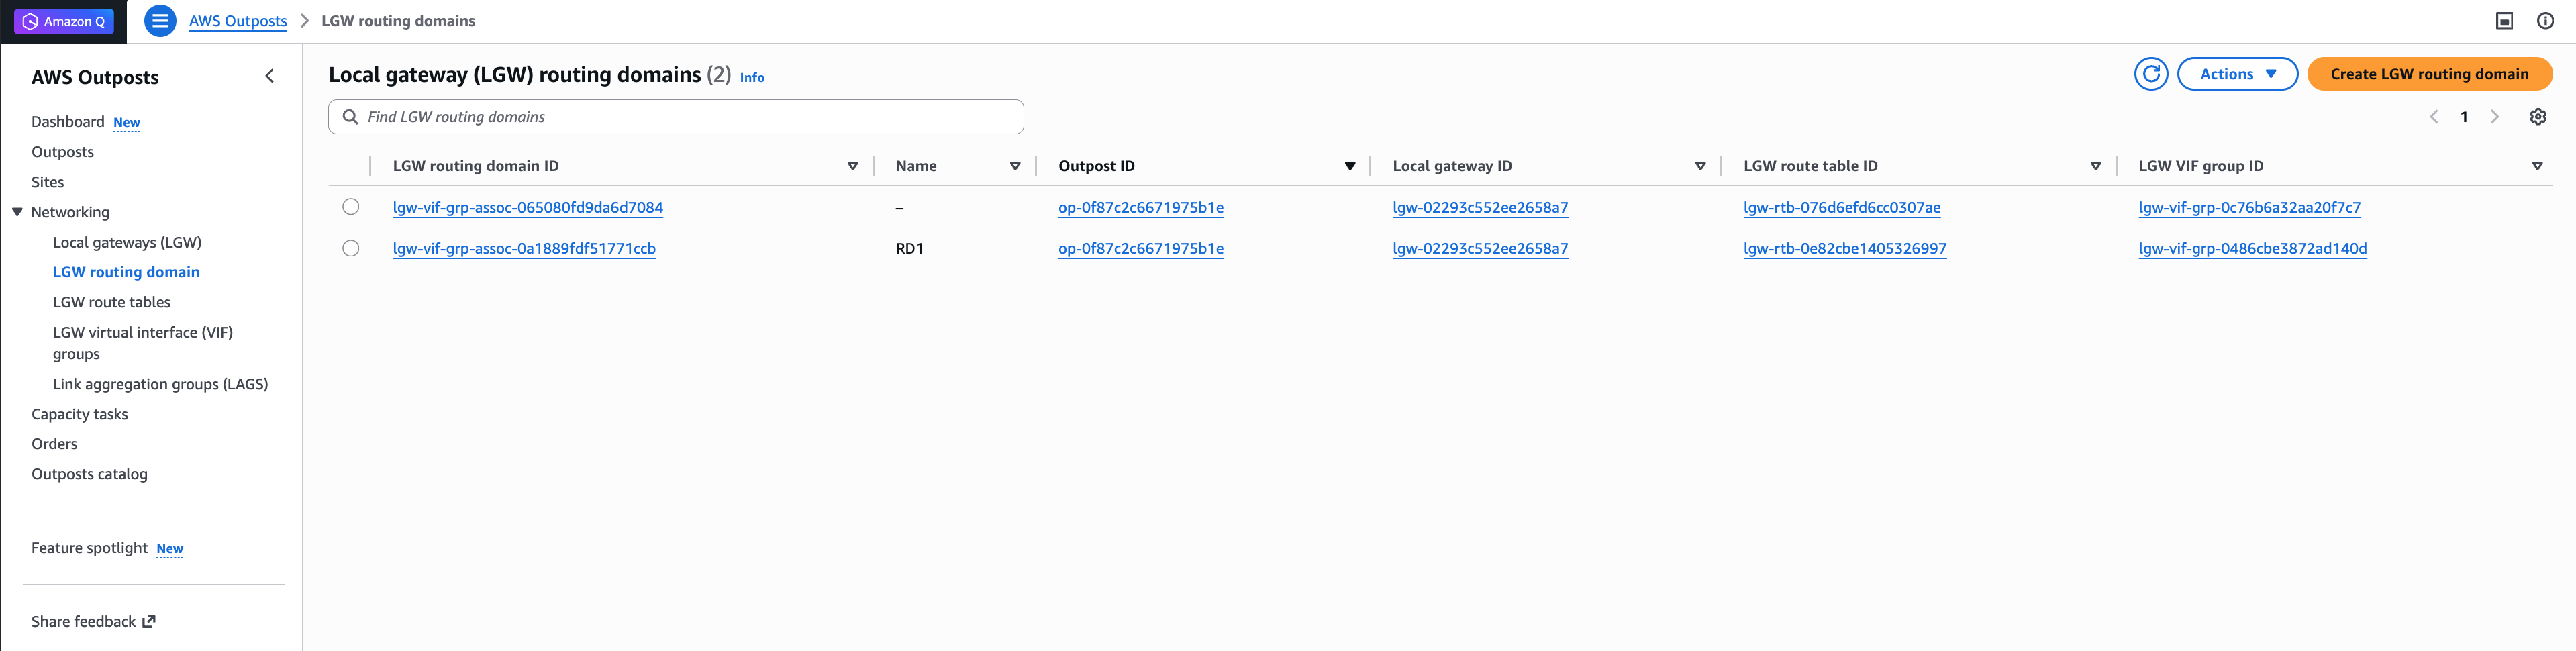Open the info circle help panel
The image size is (2576, 651).
pos(2545,21)
